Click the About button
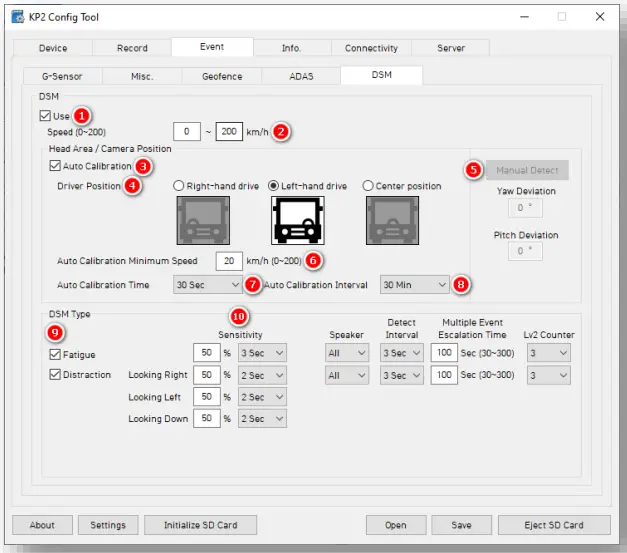Viewport: 627px width, 553px height. coord(42,525)
